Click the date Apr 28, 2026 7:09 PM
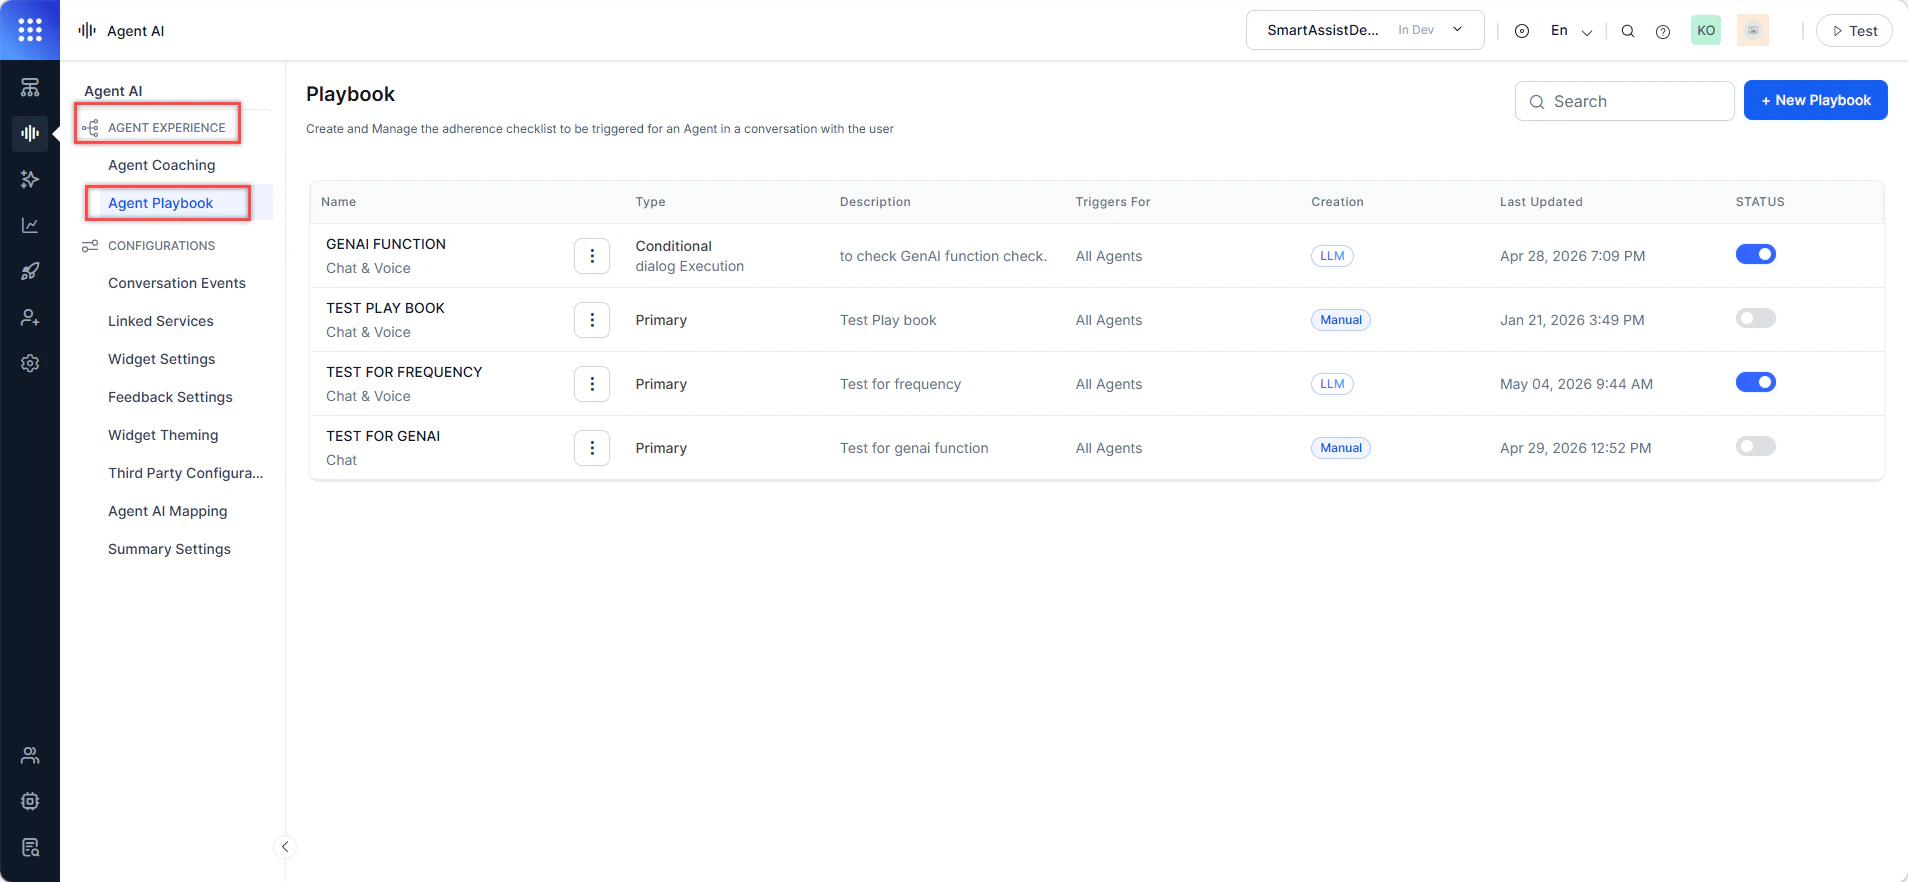 pyautogui.click(x=1572, y=256)
